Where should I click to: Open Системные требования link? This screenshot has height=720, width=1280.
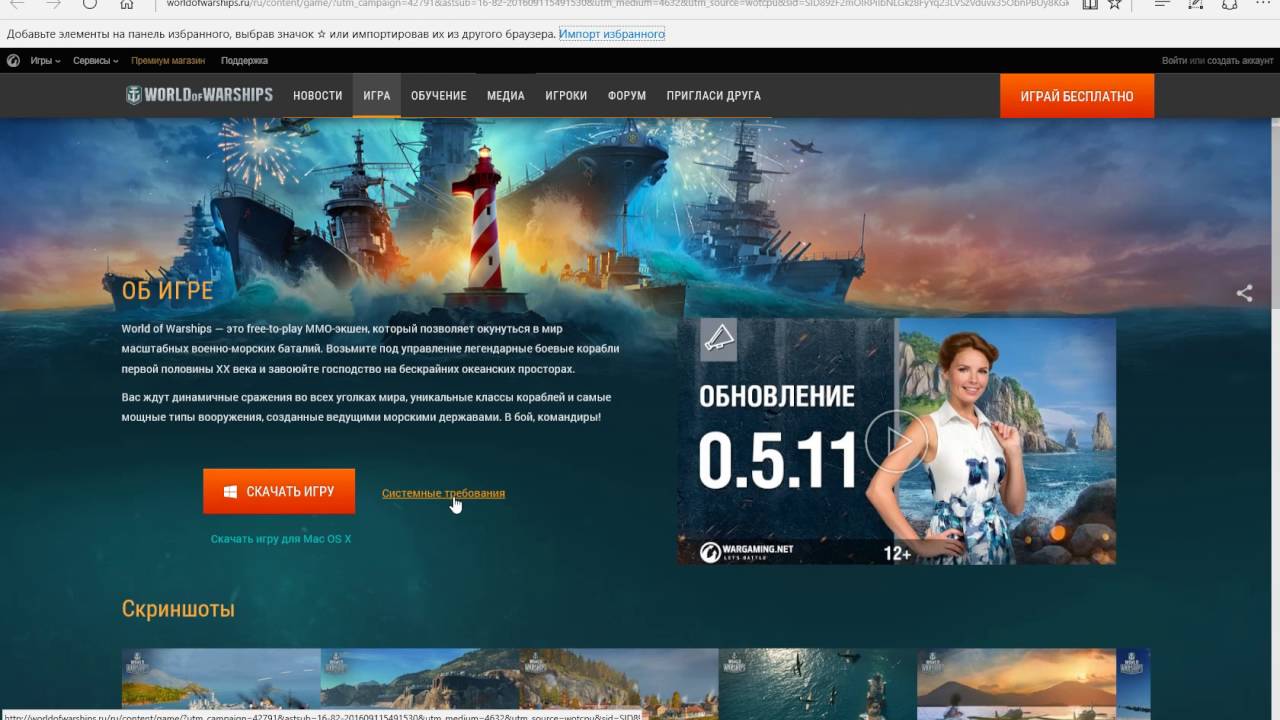click(x=443, y=493)
